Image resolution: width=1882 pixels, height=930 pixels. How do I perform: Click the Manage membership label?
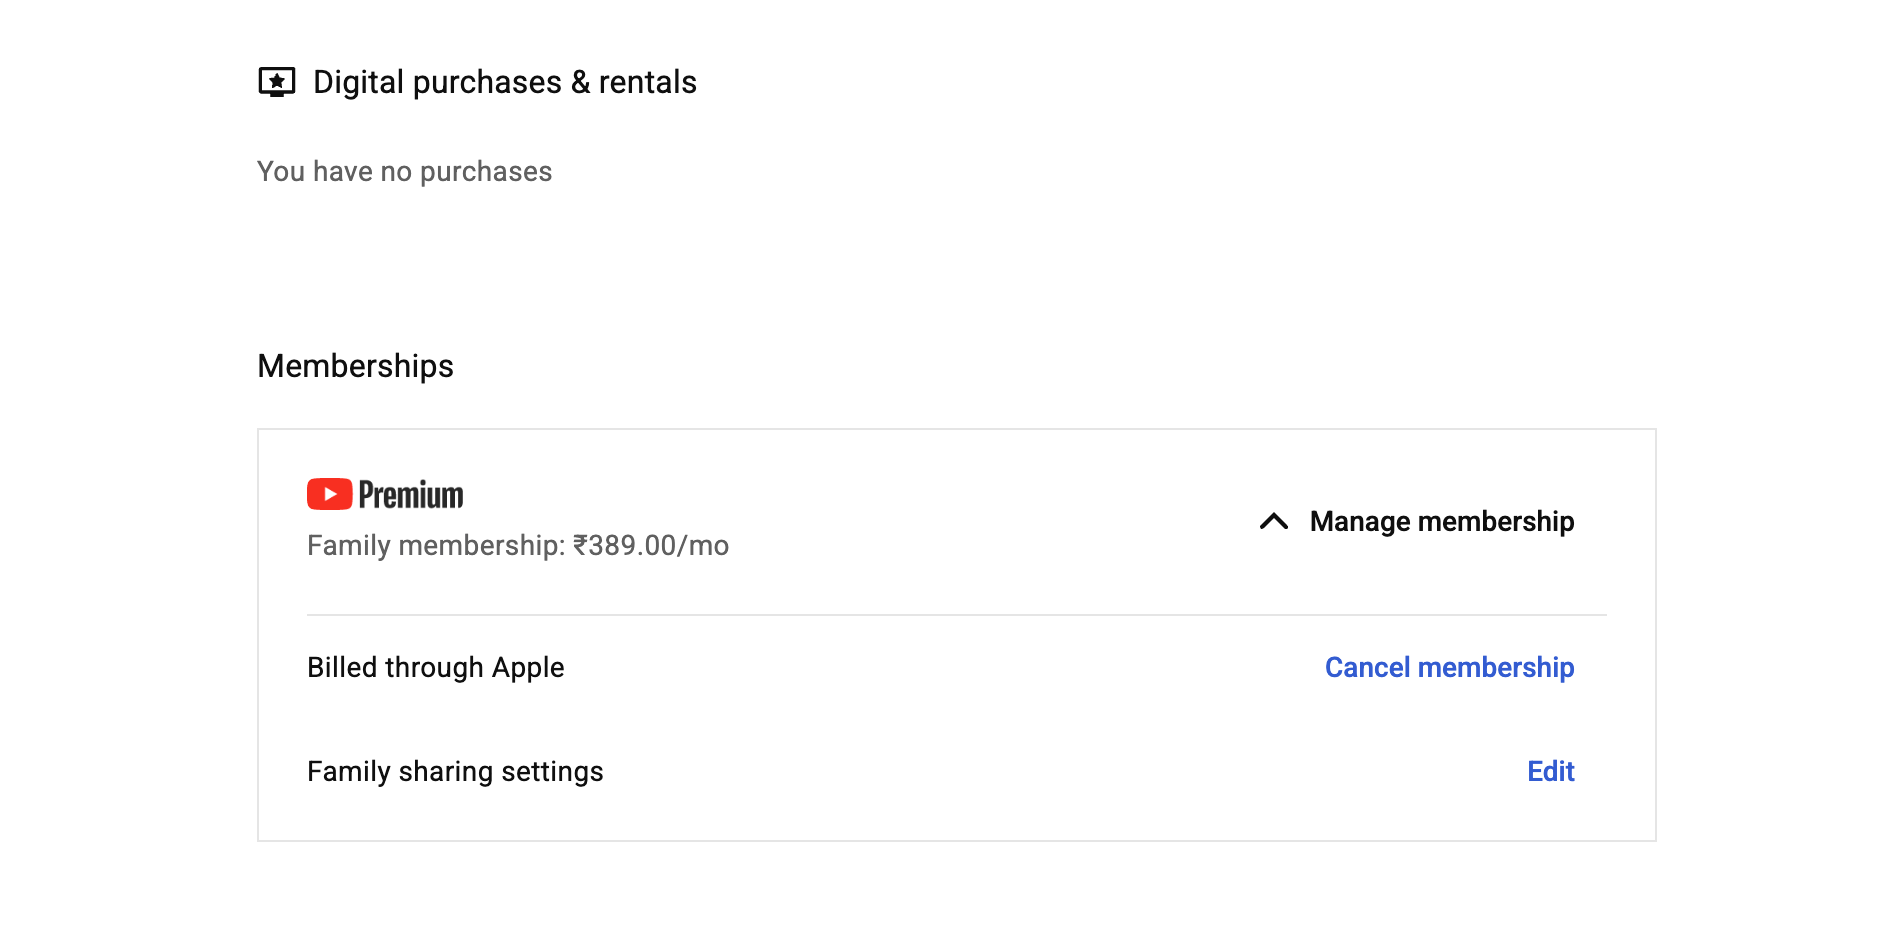click(x=1441, y=521)
